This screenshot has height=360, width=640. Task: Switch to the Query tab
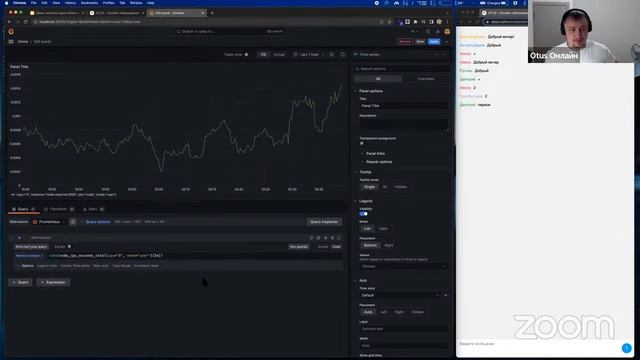(x=24, y=209)
